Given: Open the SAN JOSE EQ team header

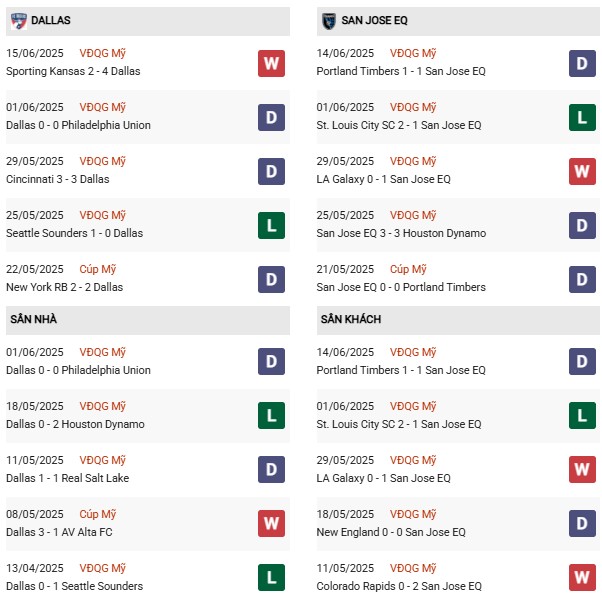Looking at the screenshot, I should [458, 21].
